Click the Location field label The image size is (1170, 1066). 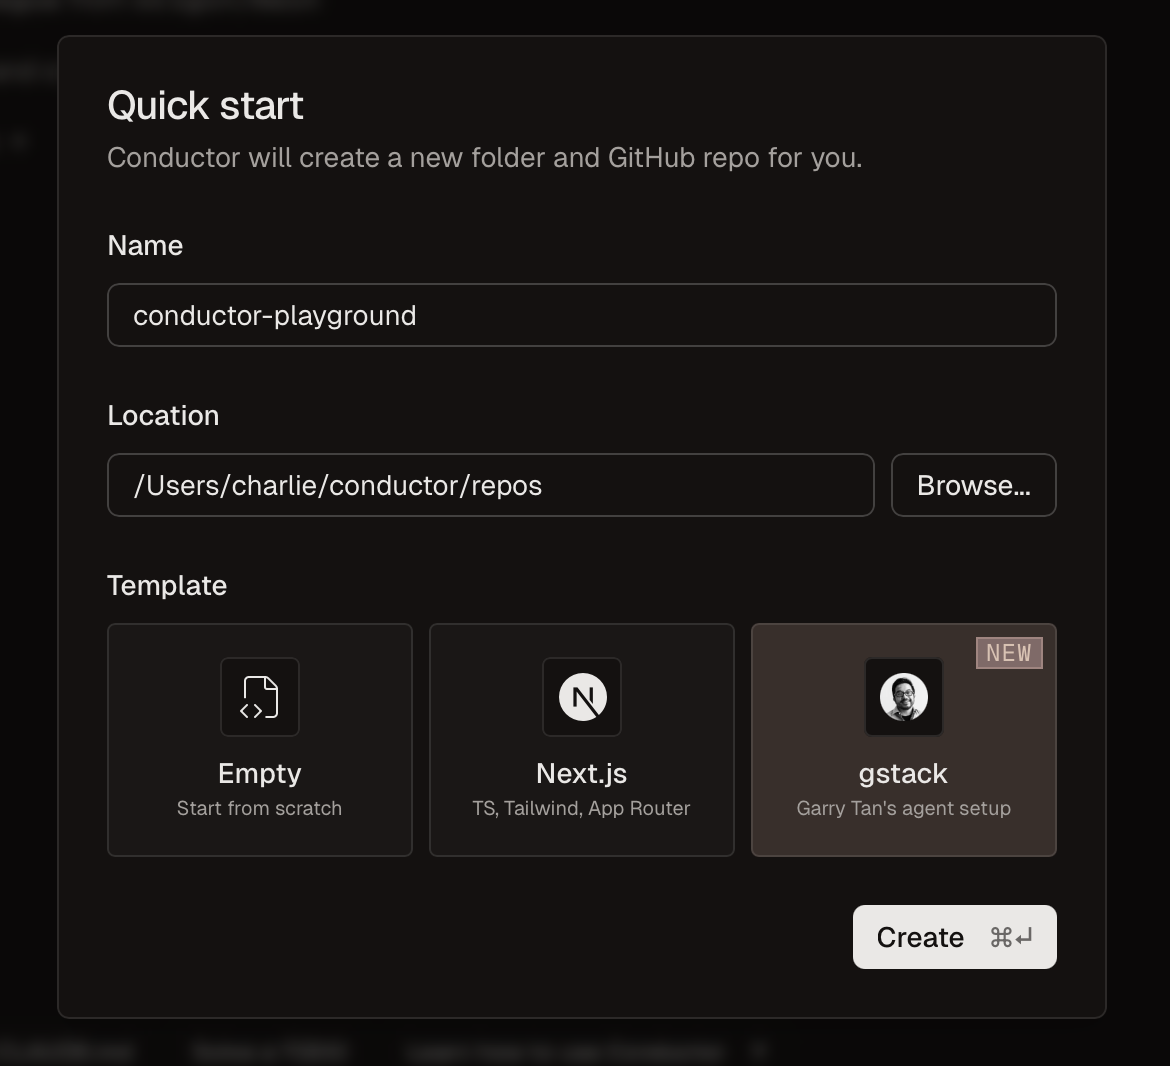click(x=163, y=415)
